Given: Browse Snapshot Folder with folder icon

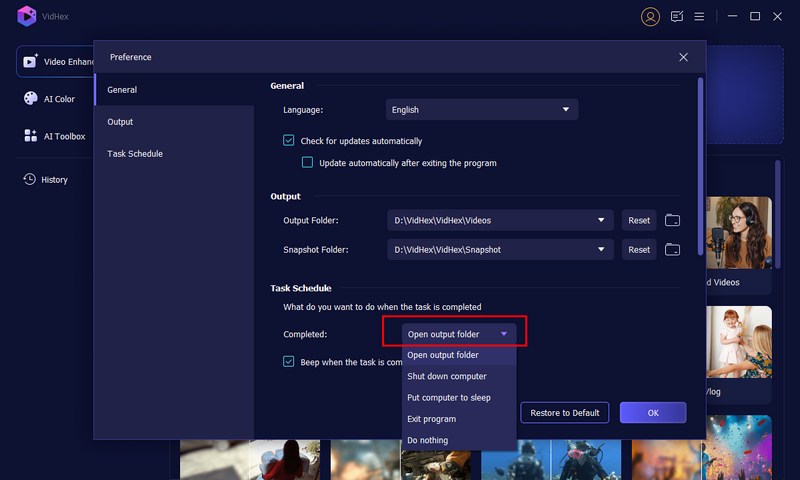Looking at the screenshot, I should tap(672, 250).
